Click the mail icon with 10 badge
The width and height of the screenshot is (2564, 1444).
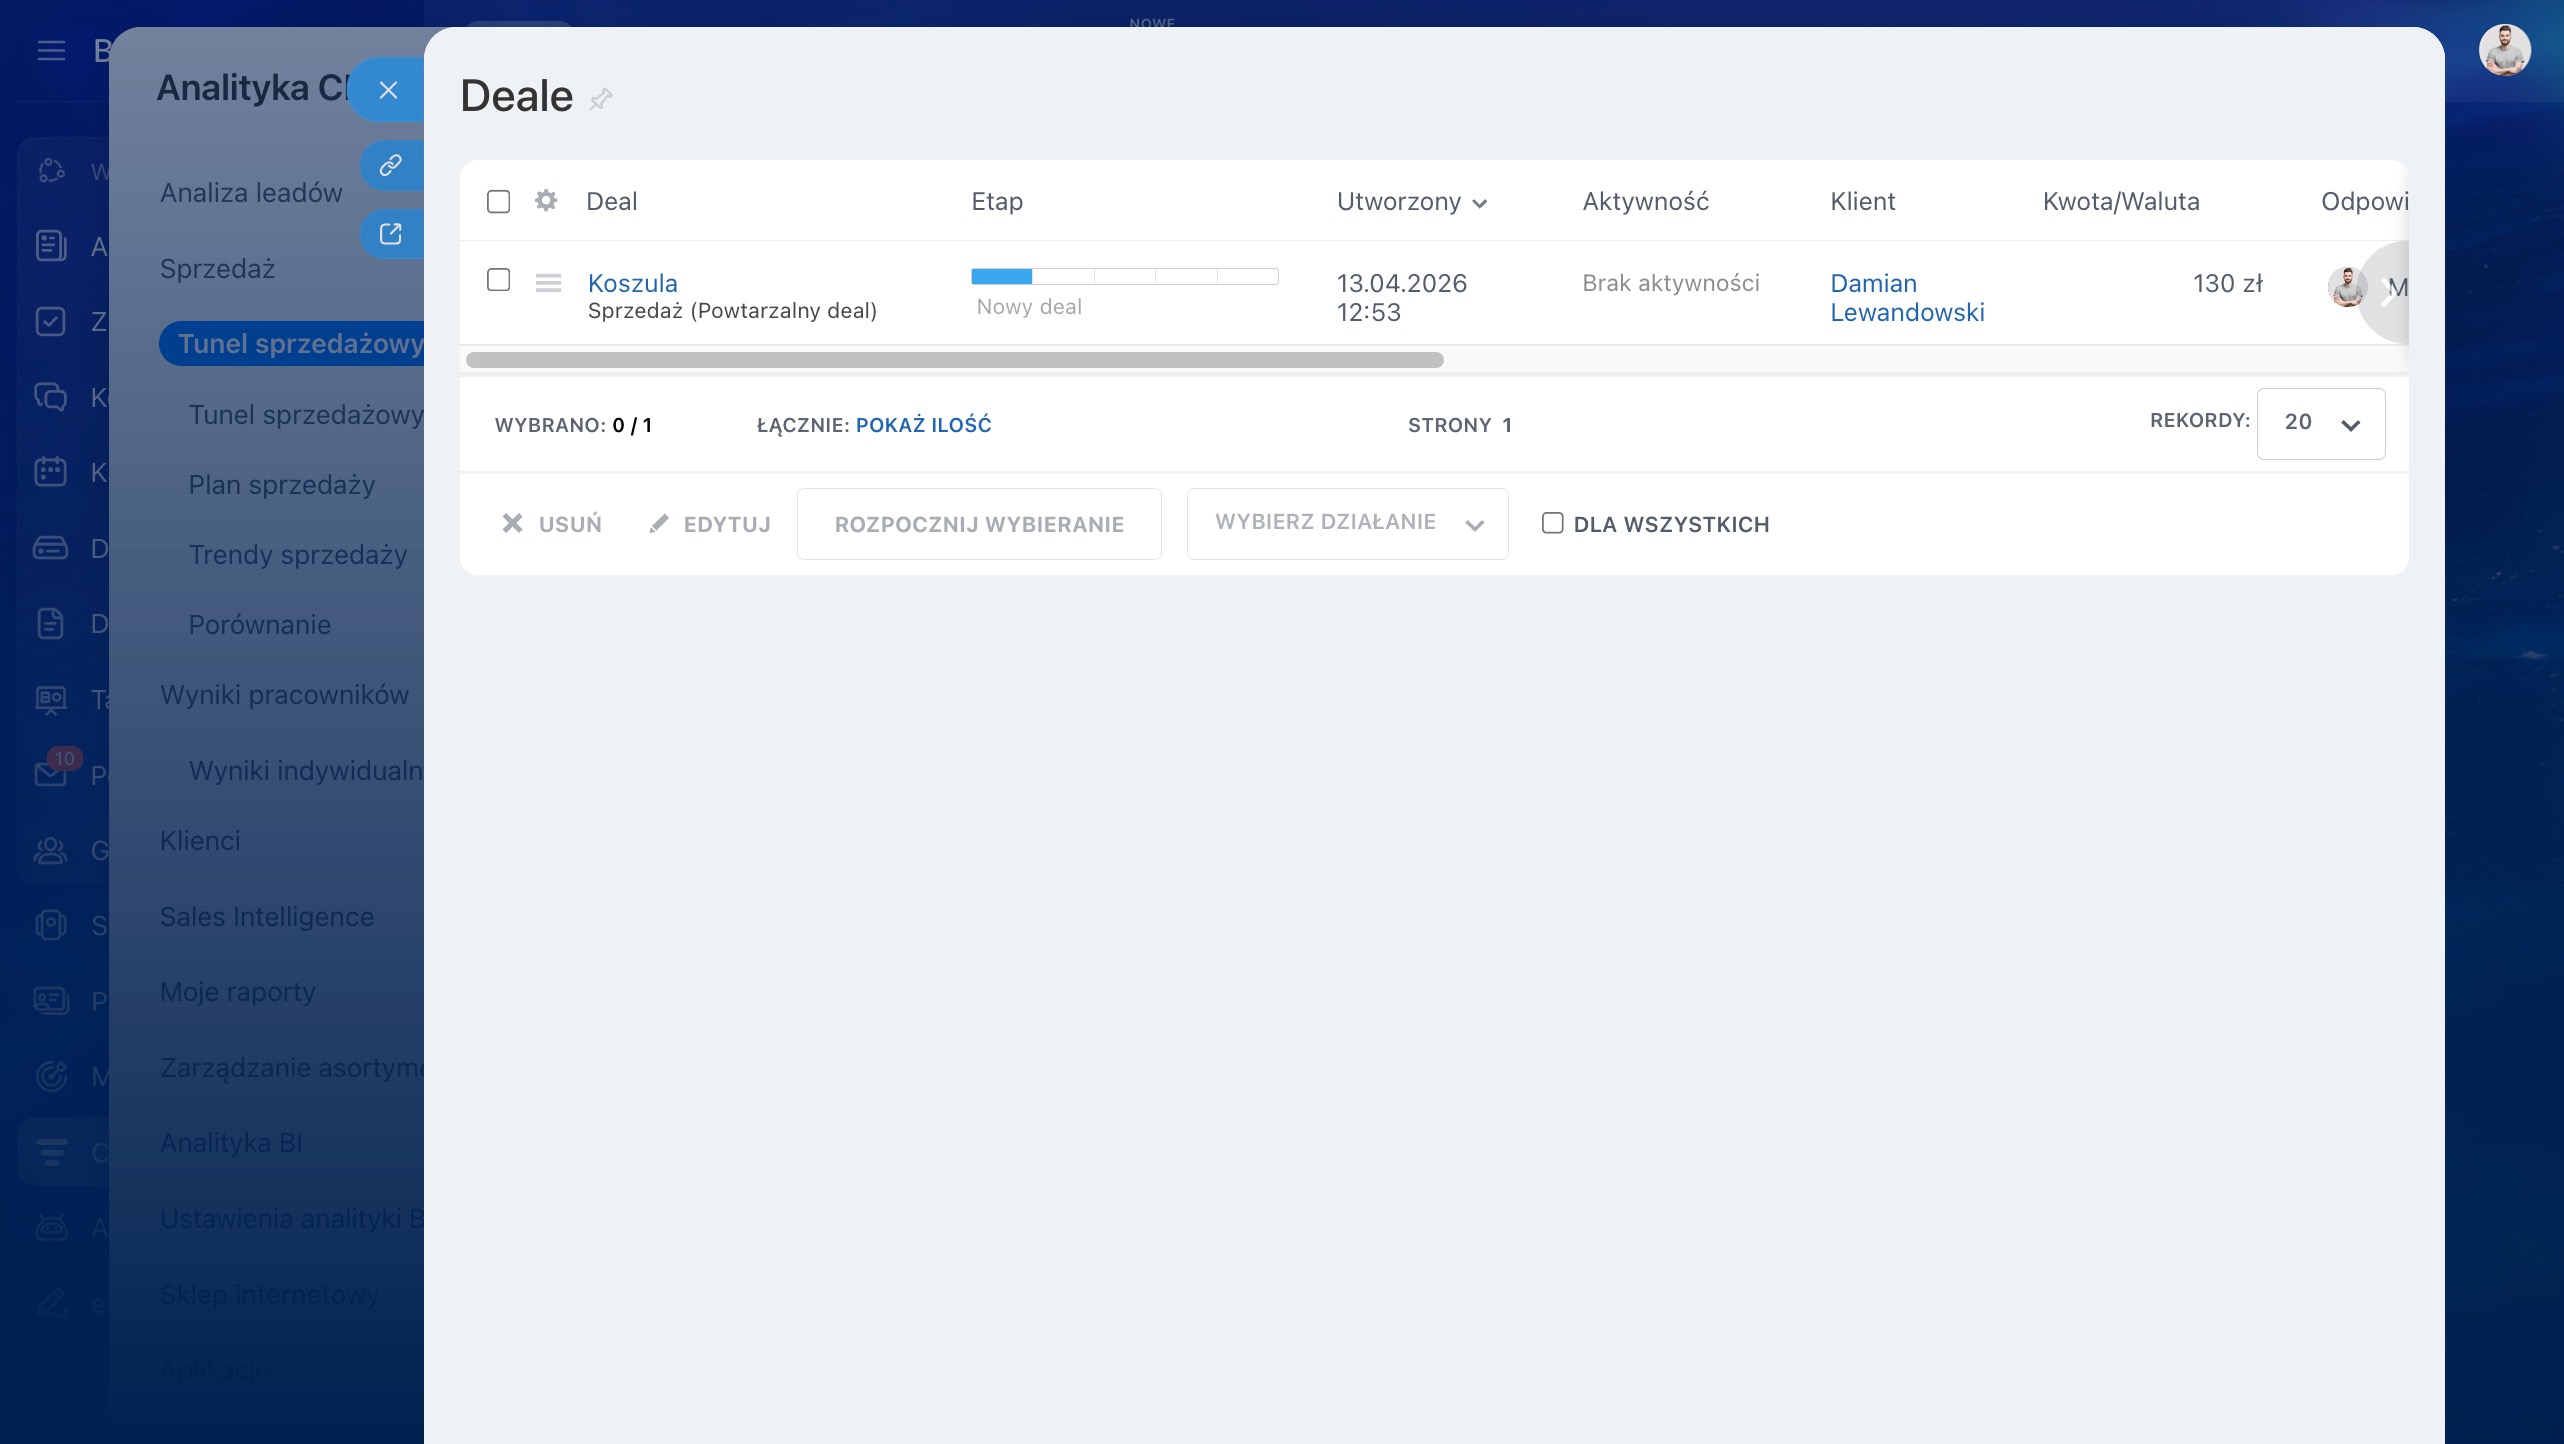[x=51, y=773]
